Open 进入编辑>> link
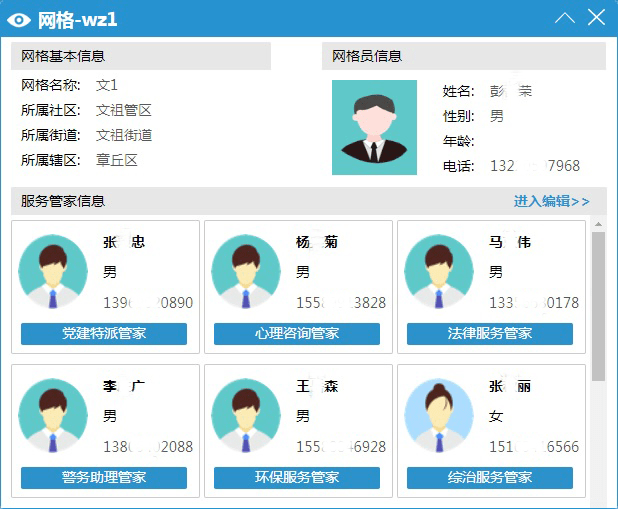This screenshot has width=618, height=509. [x=551, y=201]
